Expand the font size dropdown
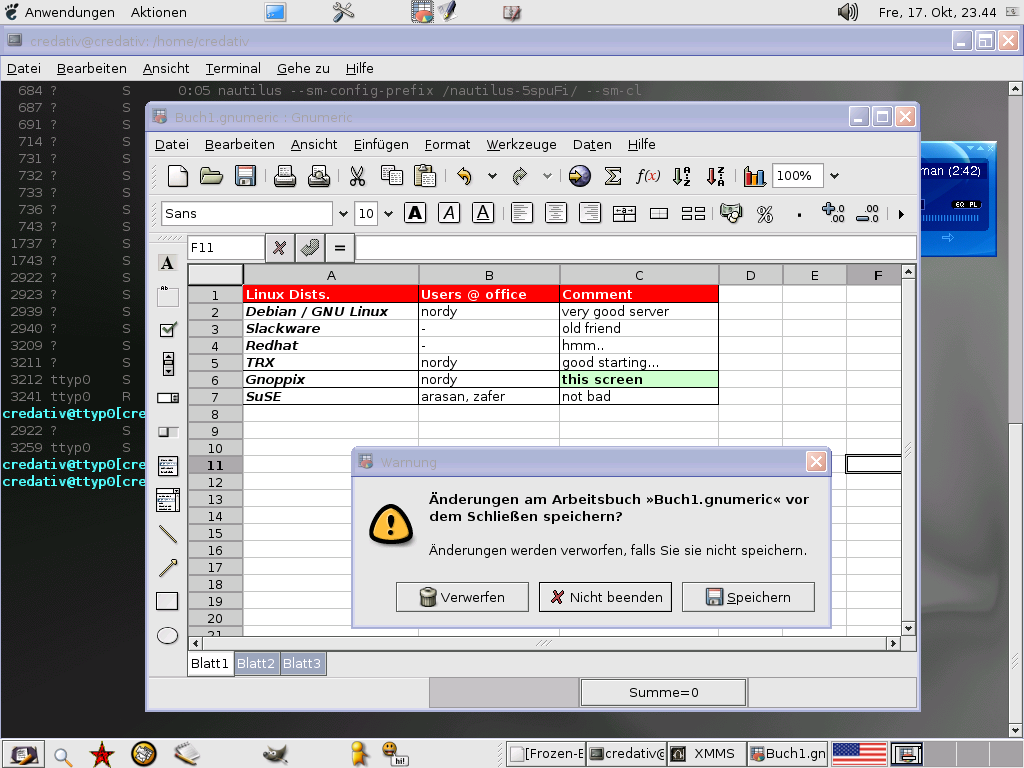 click(x=388, y=214)
